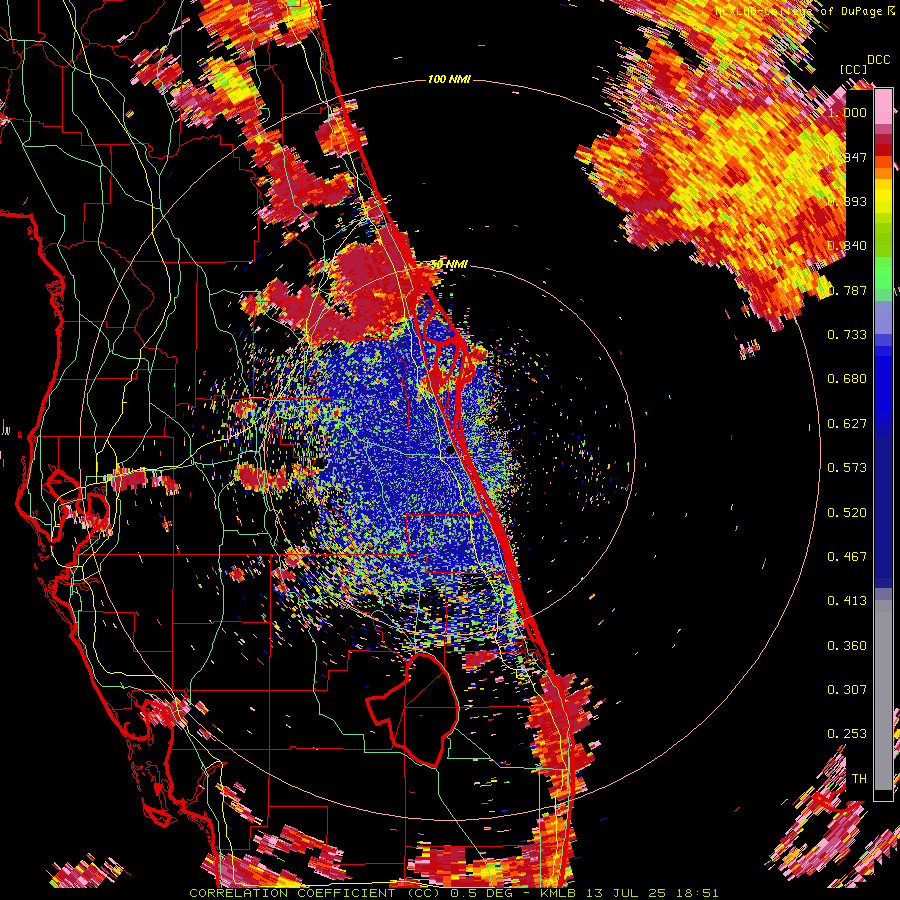Click the black radar site dot at center
The image size is (900, 900).
click(450, 451)
